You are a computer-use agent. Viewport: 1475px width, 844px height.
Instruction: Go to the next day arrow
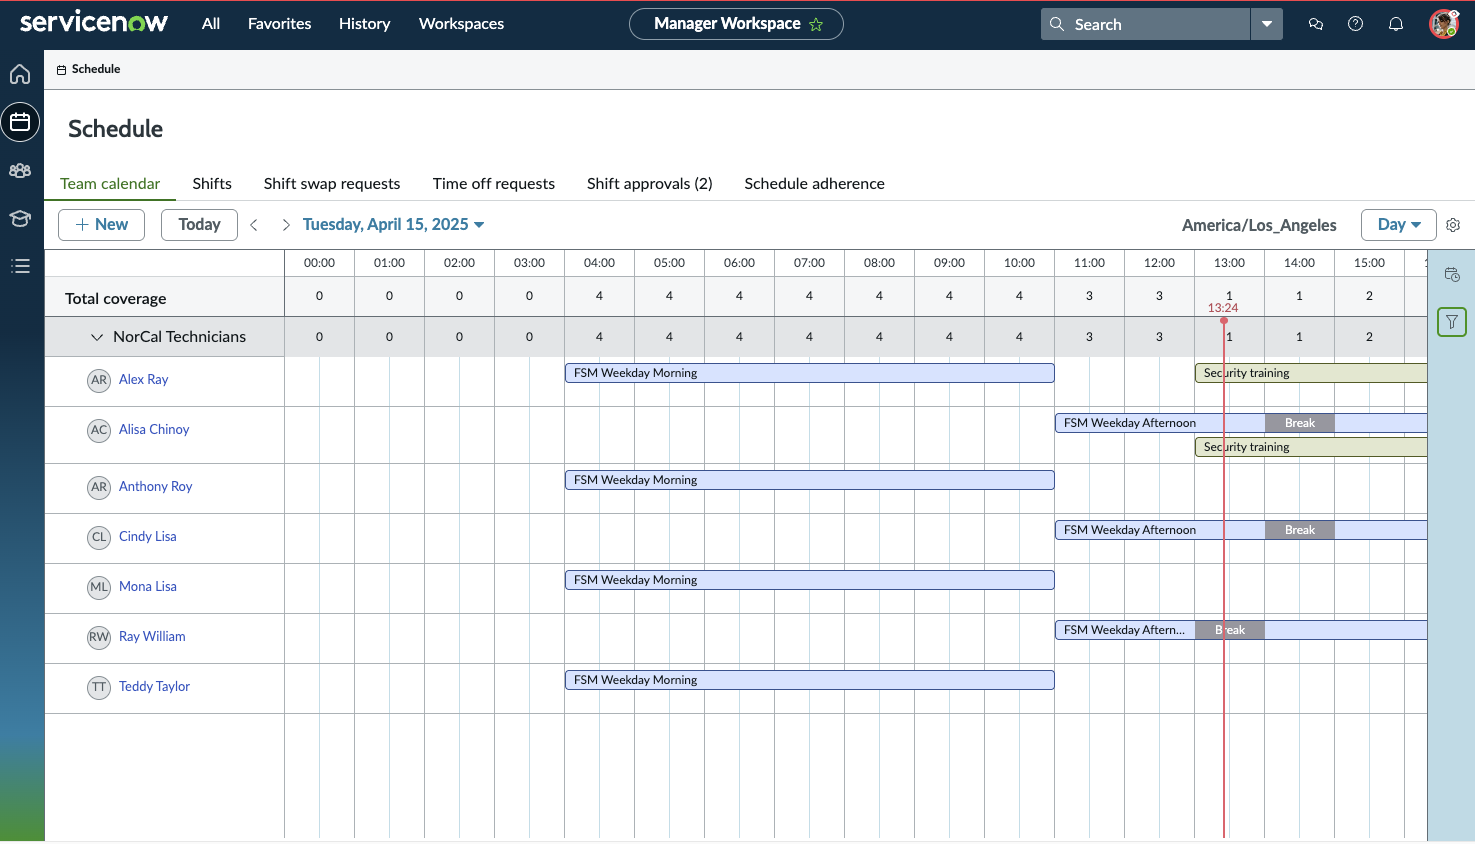coord(285,225)
